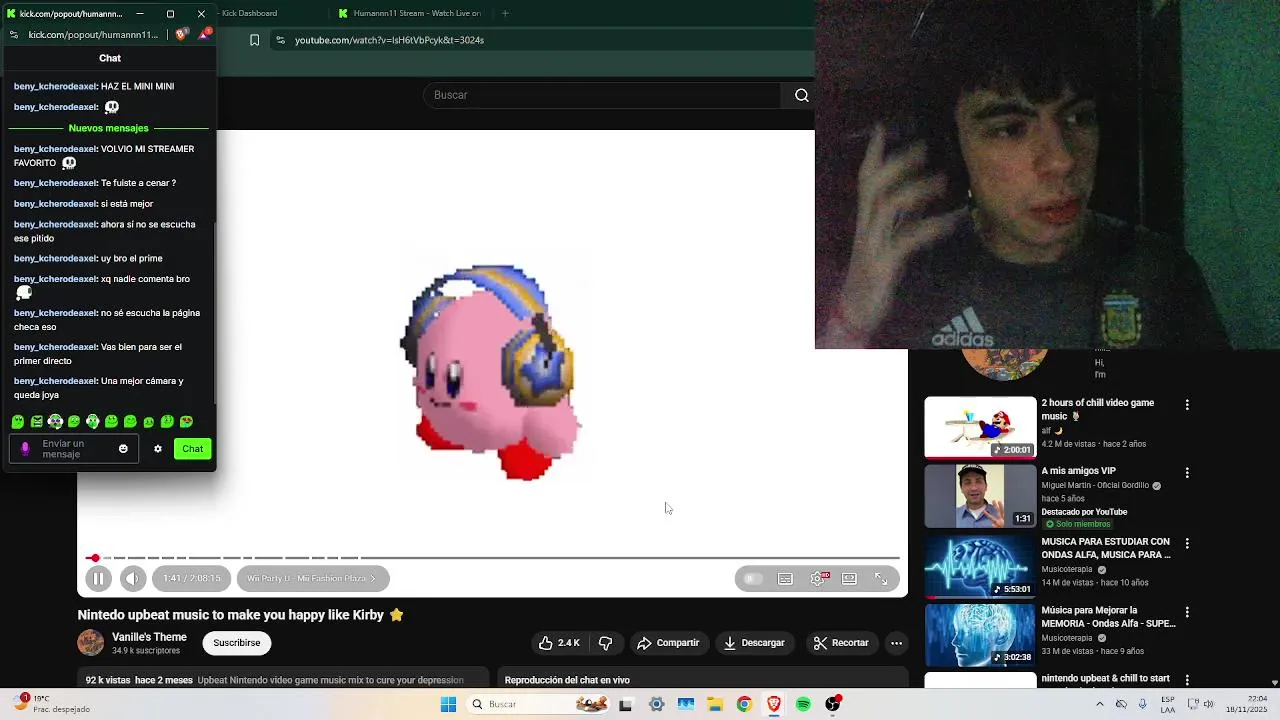The image size is (1280, 720).
Task: Seek on the video progress bar
Action: 492,558
